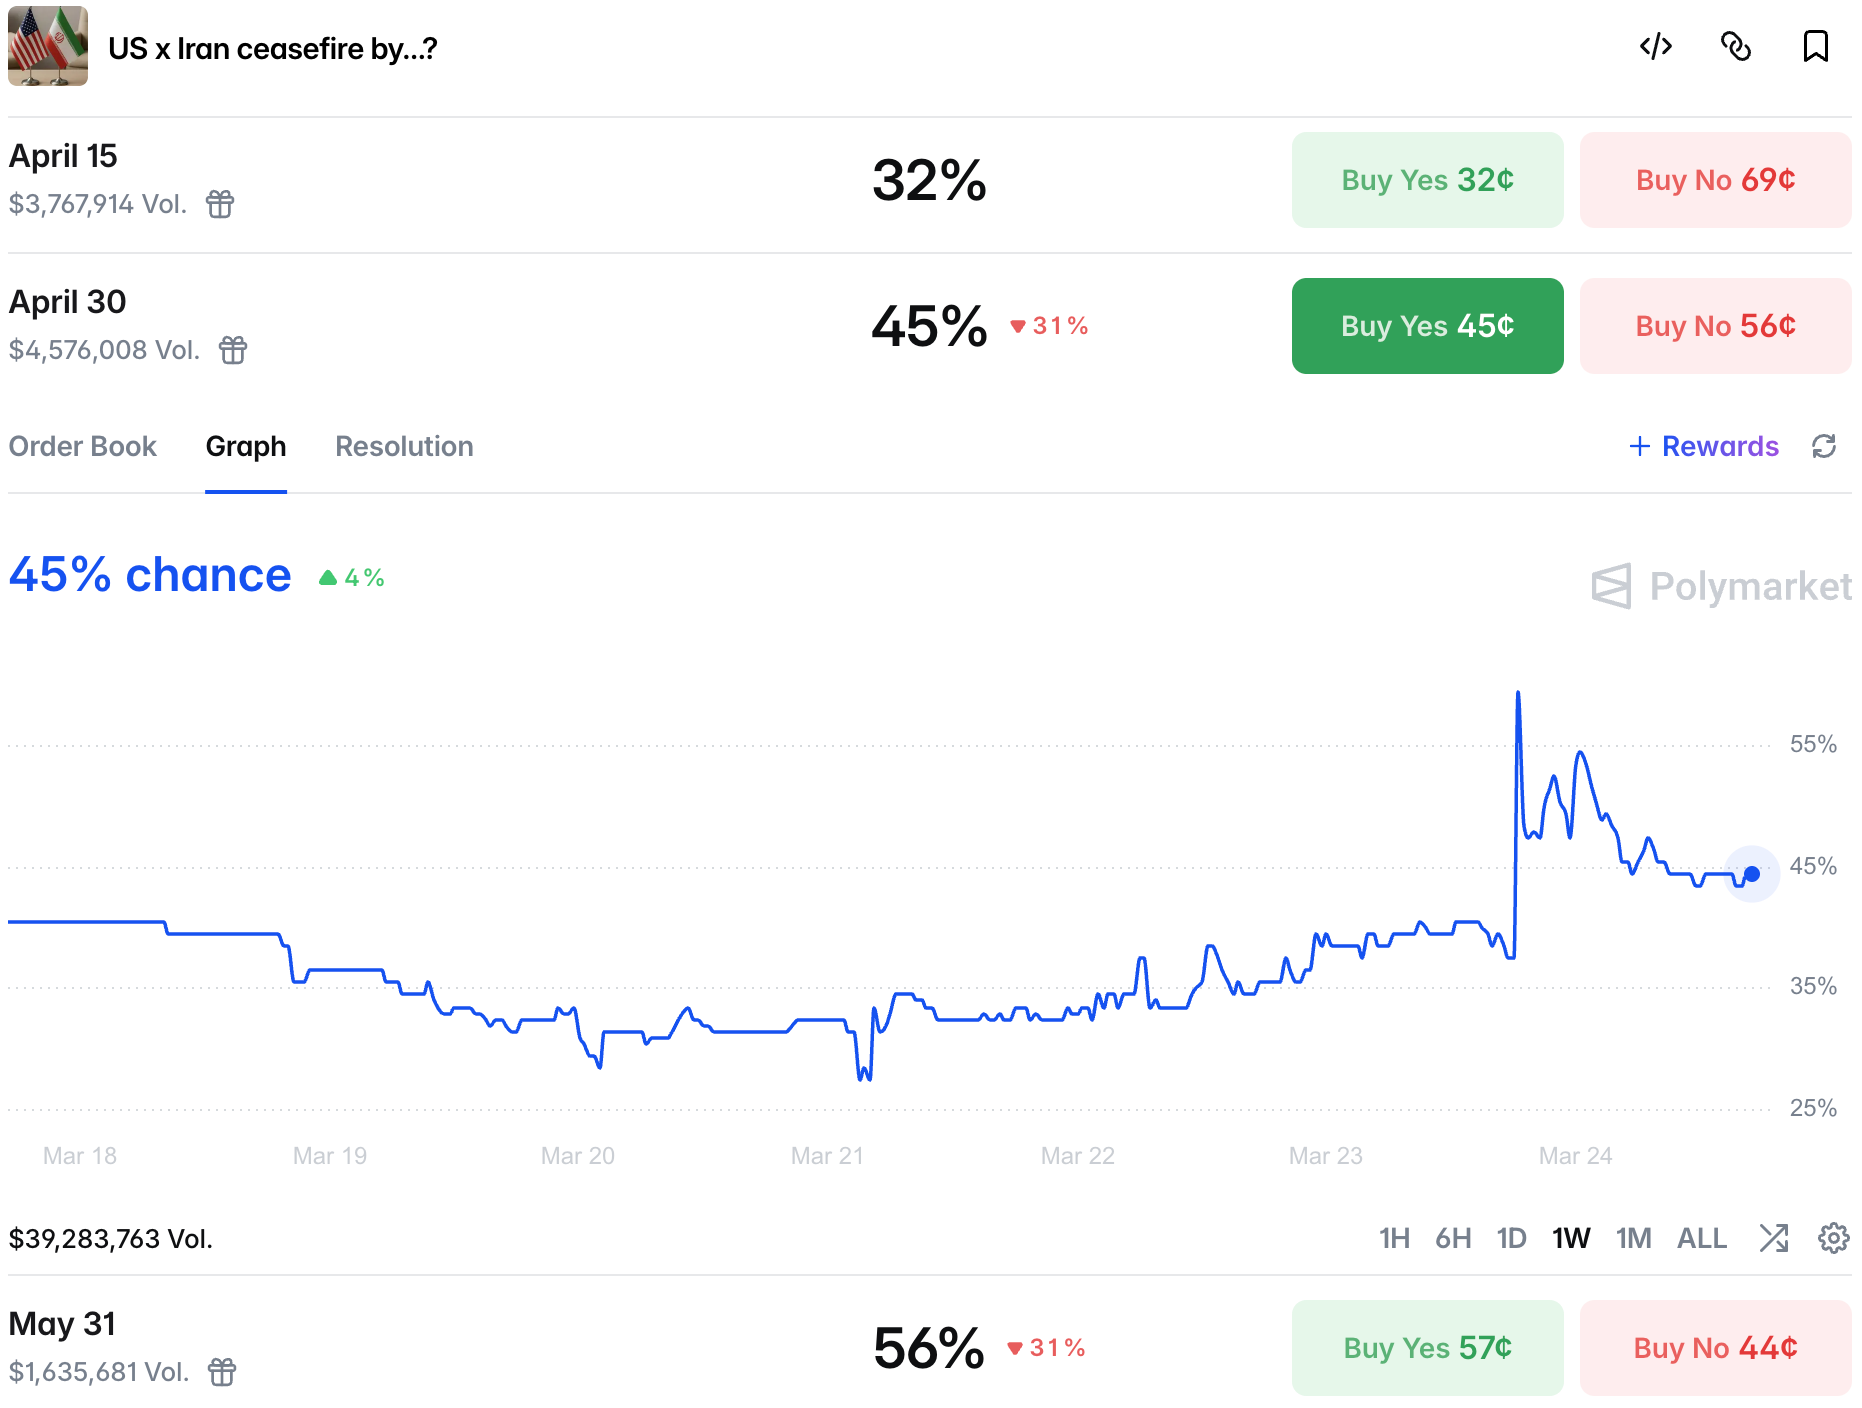Click the Rewards link
1862x1408 pixels.
coord(1705,446)
